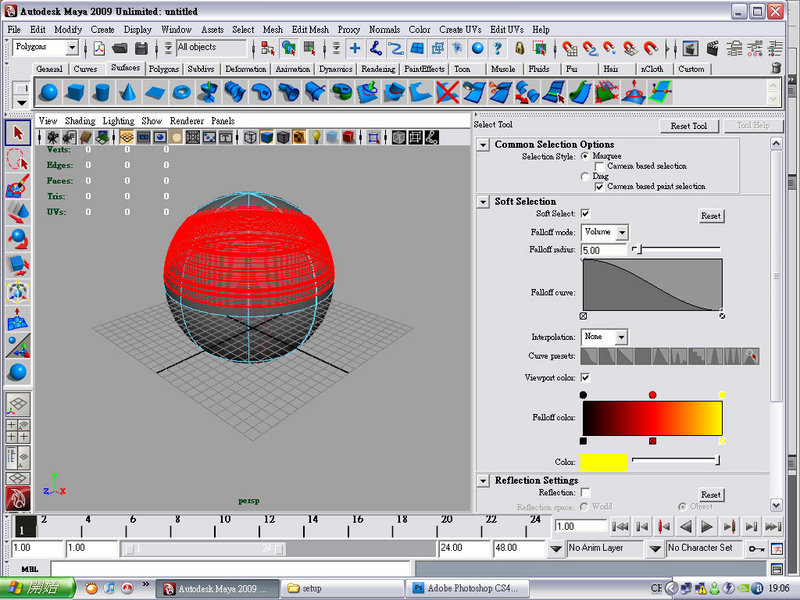Select Drag selection style
Viewport: 800px width, 600px height.
585,177
